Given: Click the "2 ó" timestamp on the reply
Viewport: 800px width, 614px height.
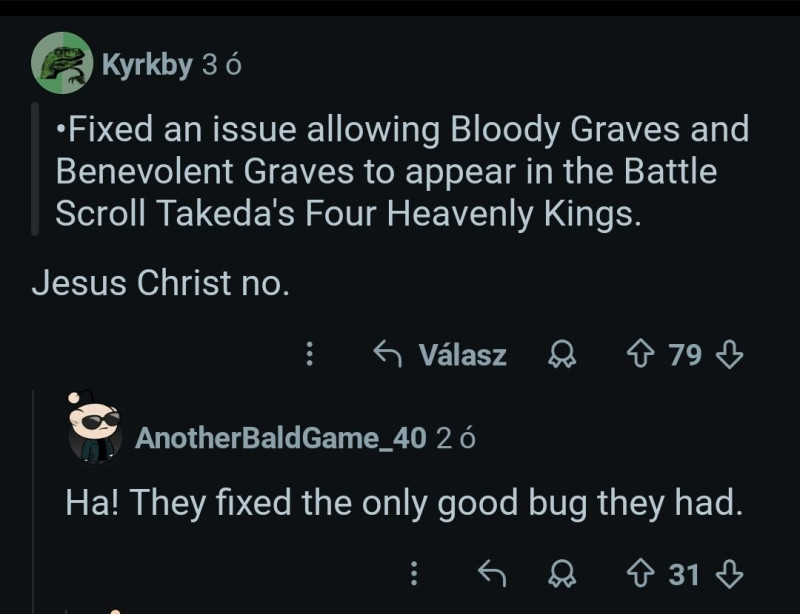Looking at the screenshot, I should pyautogui.click(x=456, y=437).
